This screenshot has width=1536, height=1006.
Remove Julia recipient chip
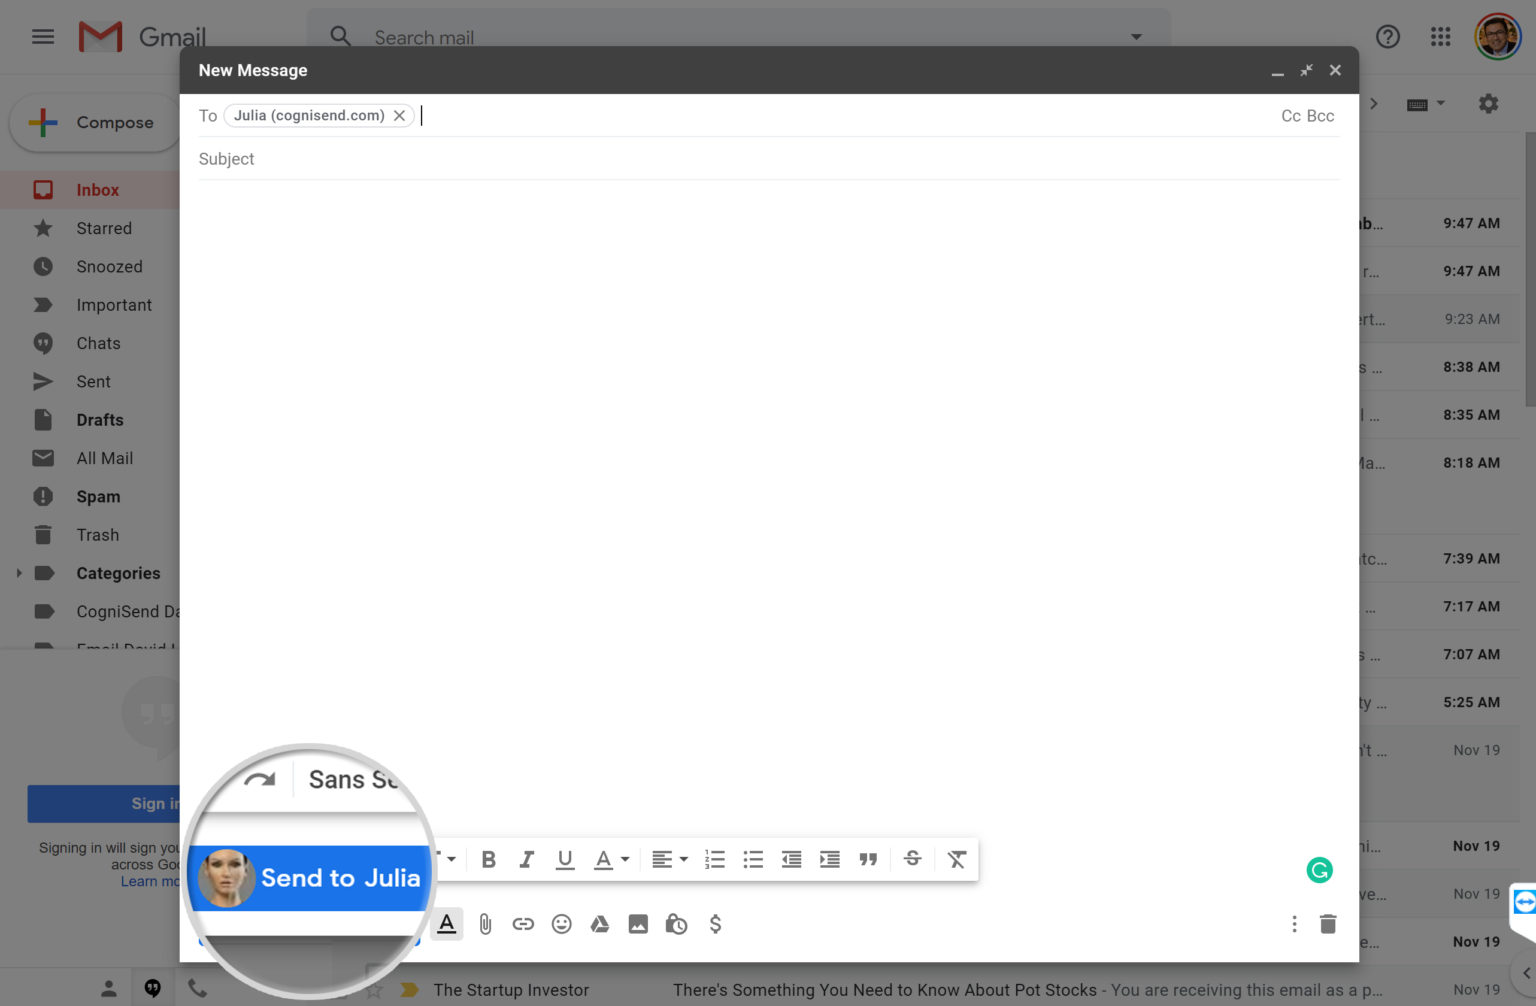[x=399, y=116]
